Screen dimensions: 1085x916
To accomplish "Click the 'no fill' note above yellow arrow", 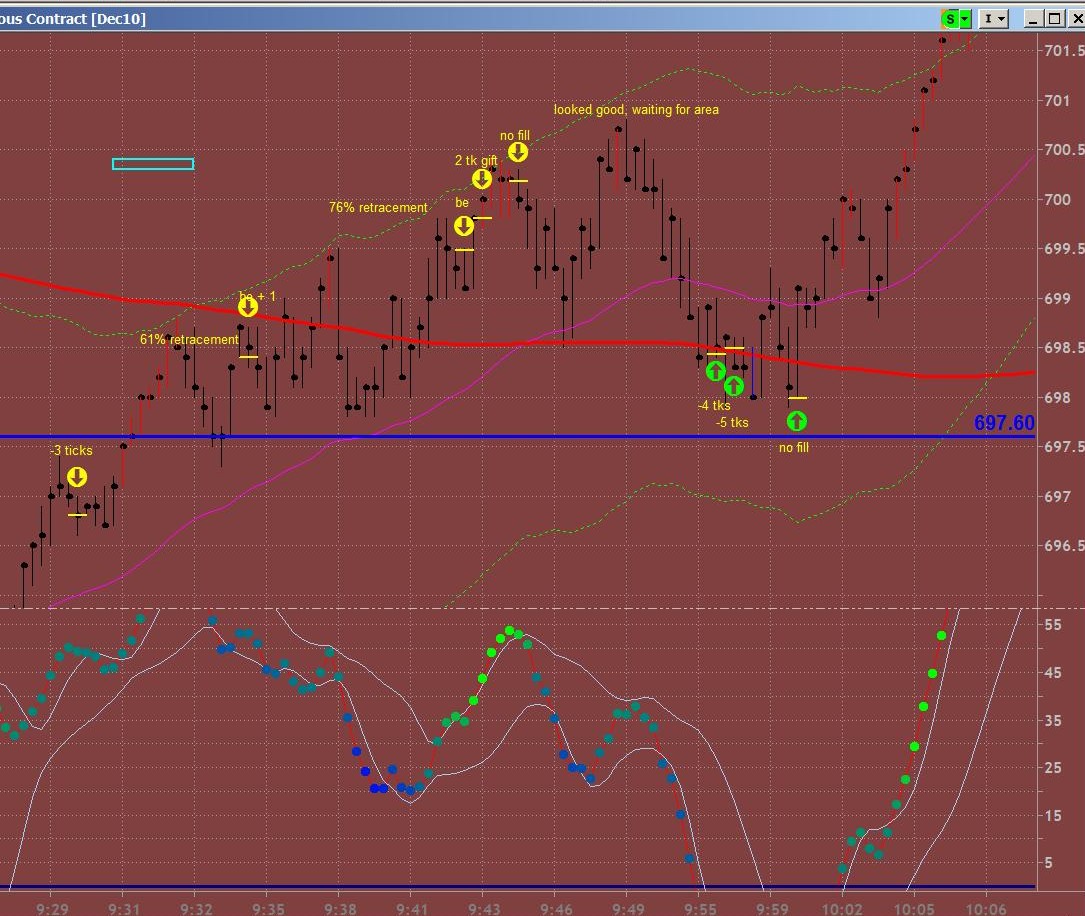I will pyautogui.click(x=515, y=136).
